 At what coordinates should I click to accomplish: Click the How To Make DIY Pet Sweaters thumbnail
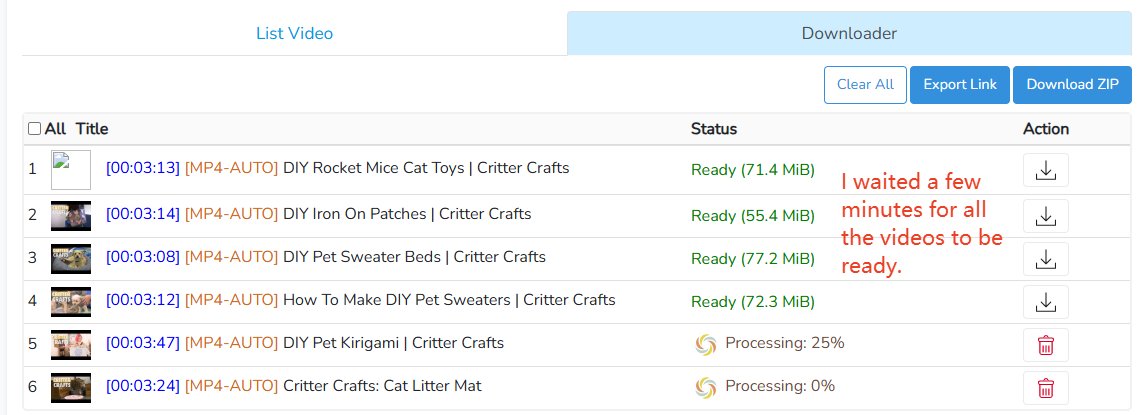pos(71,302)
